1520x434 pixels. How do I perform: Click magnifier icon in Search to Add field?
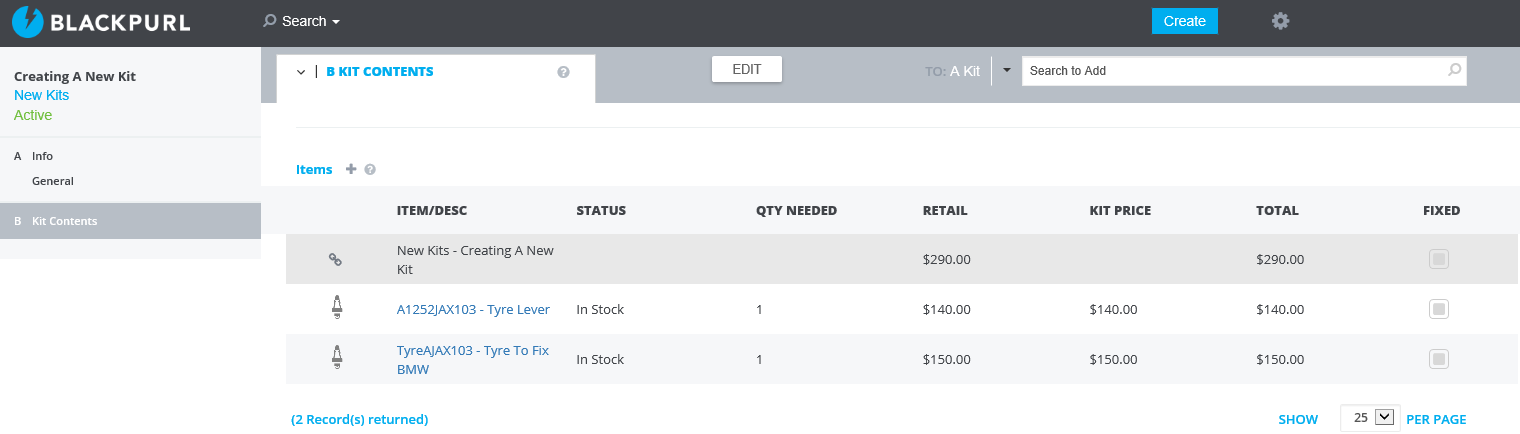tap(1454, 70)
